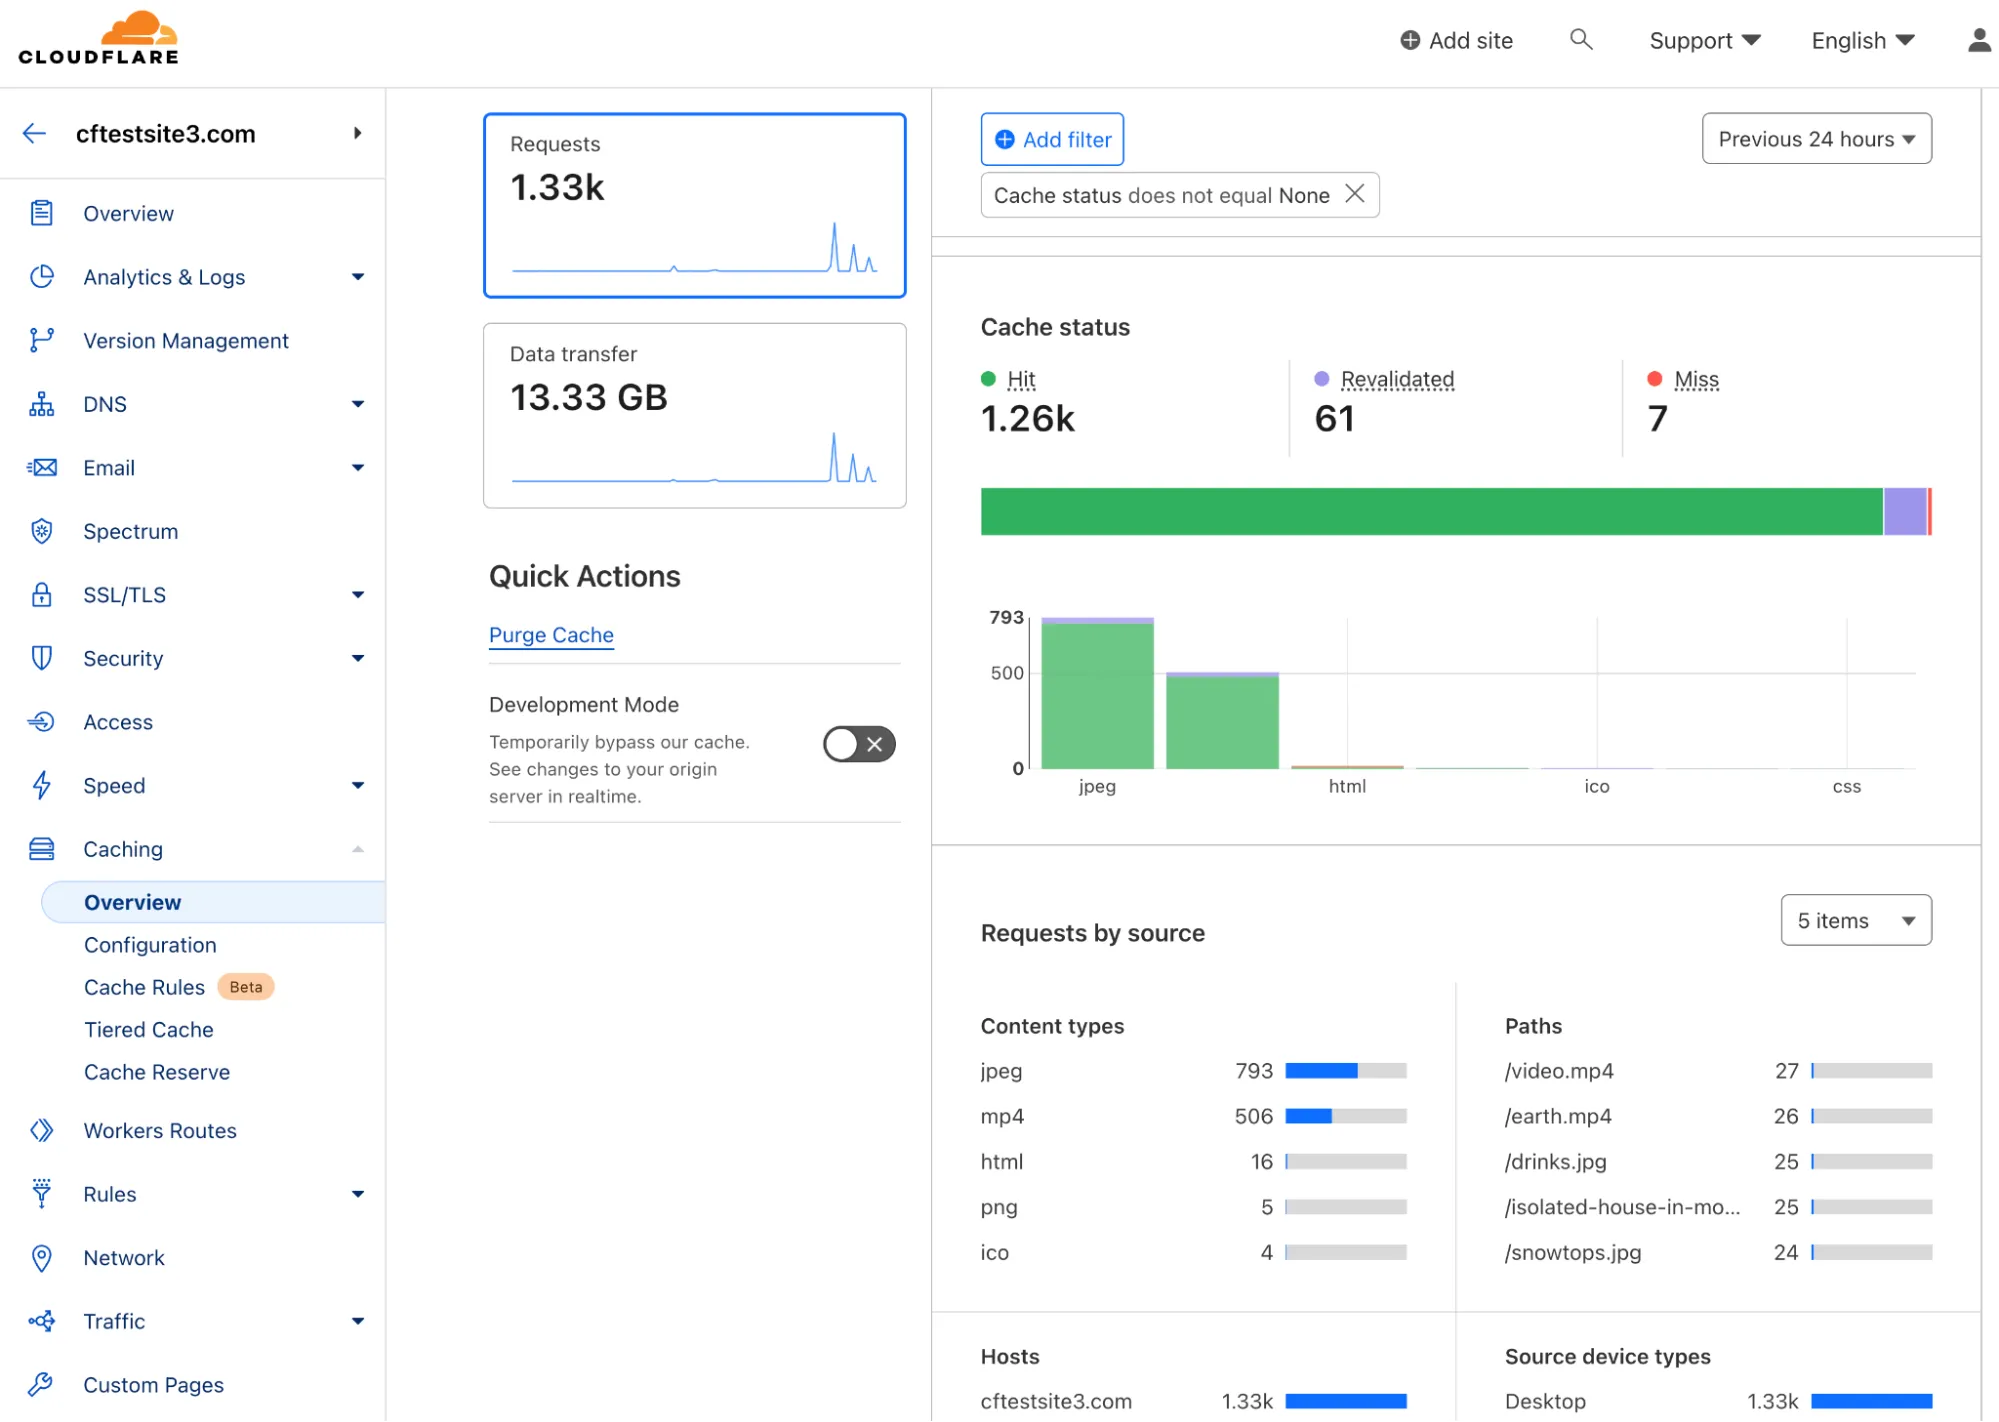The image size is (1999, 1422).
Task: Click the user account profile icon
Action: 1977,40
